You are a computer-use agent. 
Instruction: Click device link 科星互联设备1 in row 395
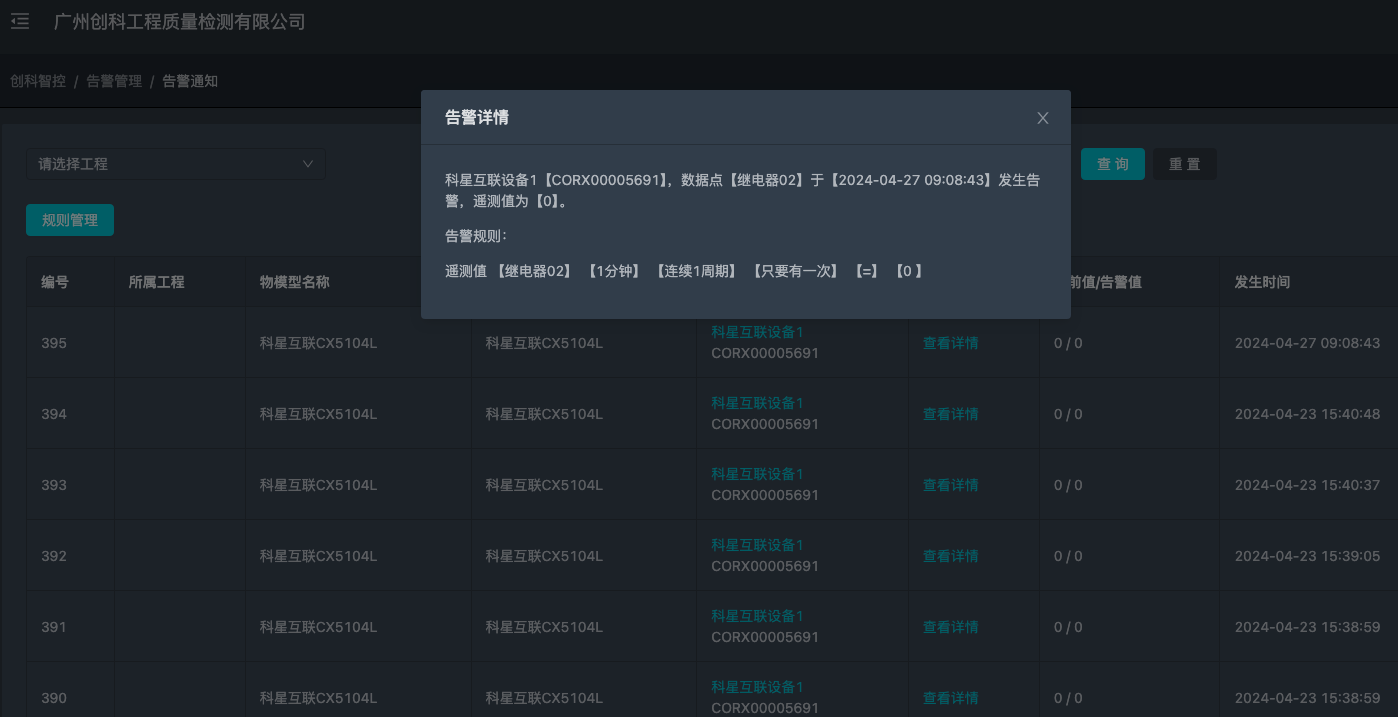(x=757, y=331)
